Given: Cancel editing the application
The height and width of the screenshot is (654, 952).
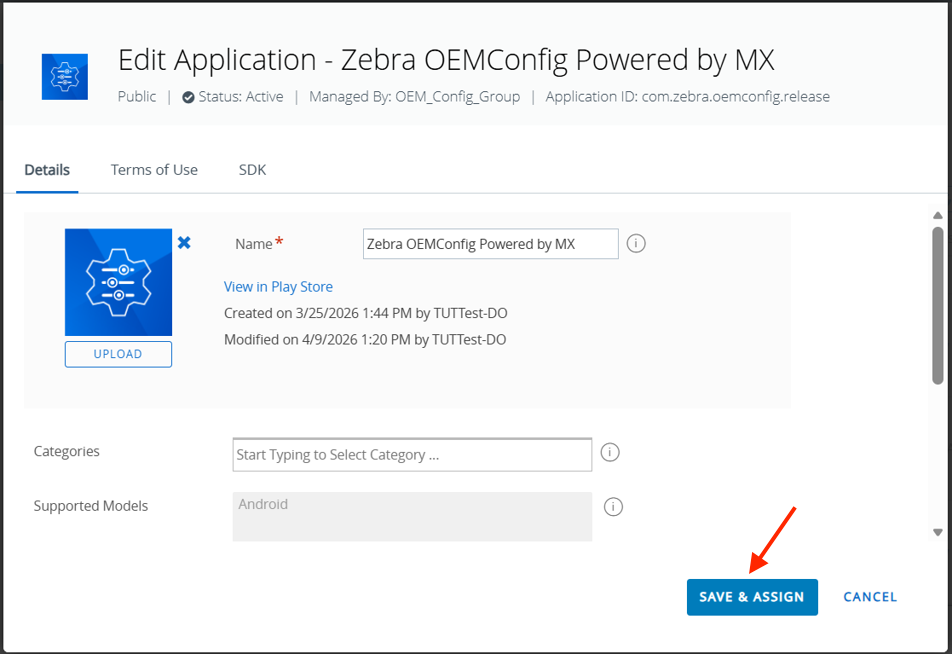Looking at the screenshot, I should coord(869,597).
